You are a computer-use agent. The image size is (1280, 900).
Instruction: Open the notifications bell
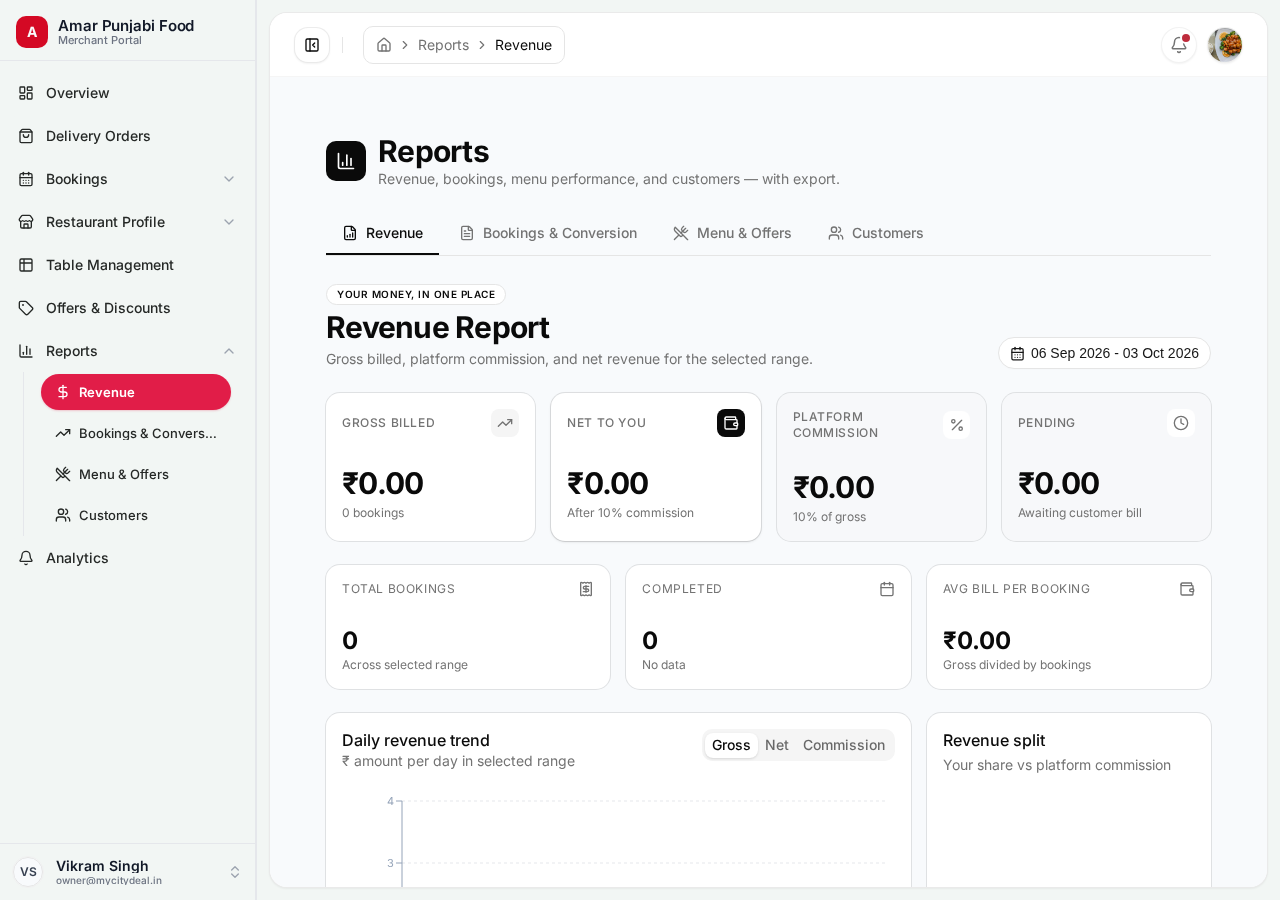[1179, 45]
